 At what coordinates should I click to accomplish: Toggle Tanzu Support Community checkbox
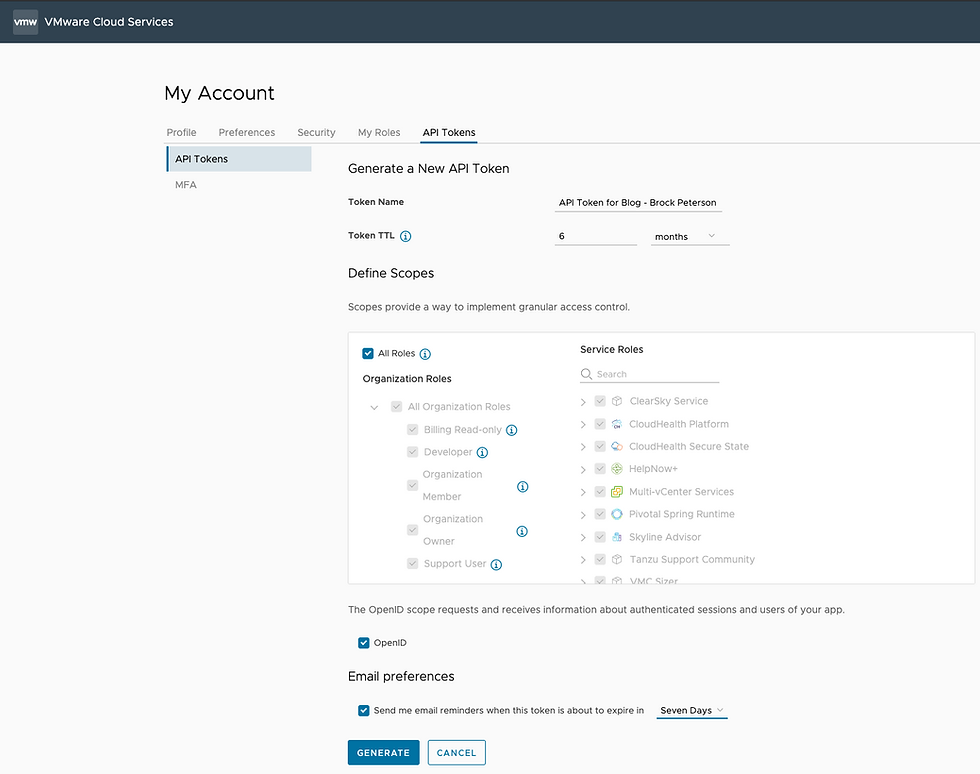click(600, 560)
